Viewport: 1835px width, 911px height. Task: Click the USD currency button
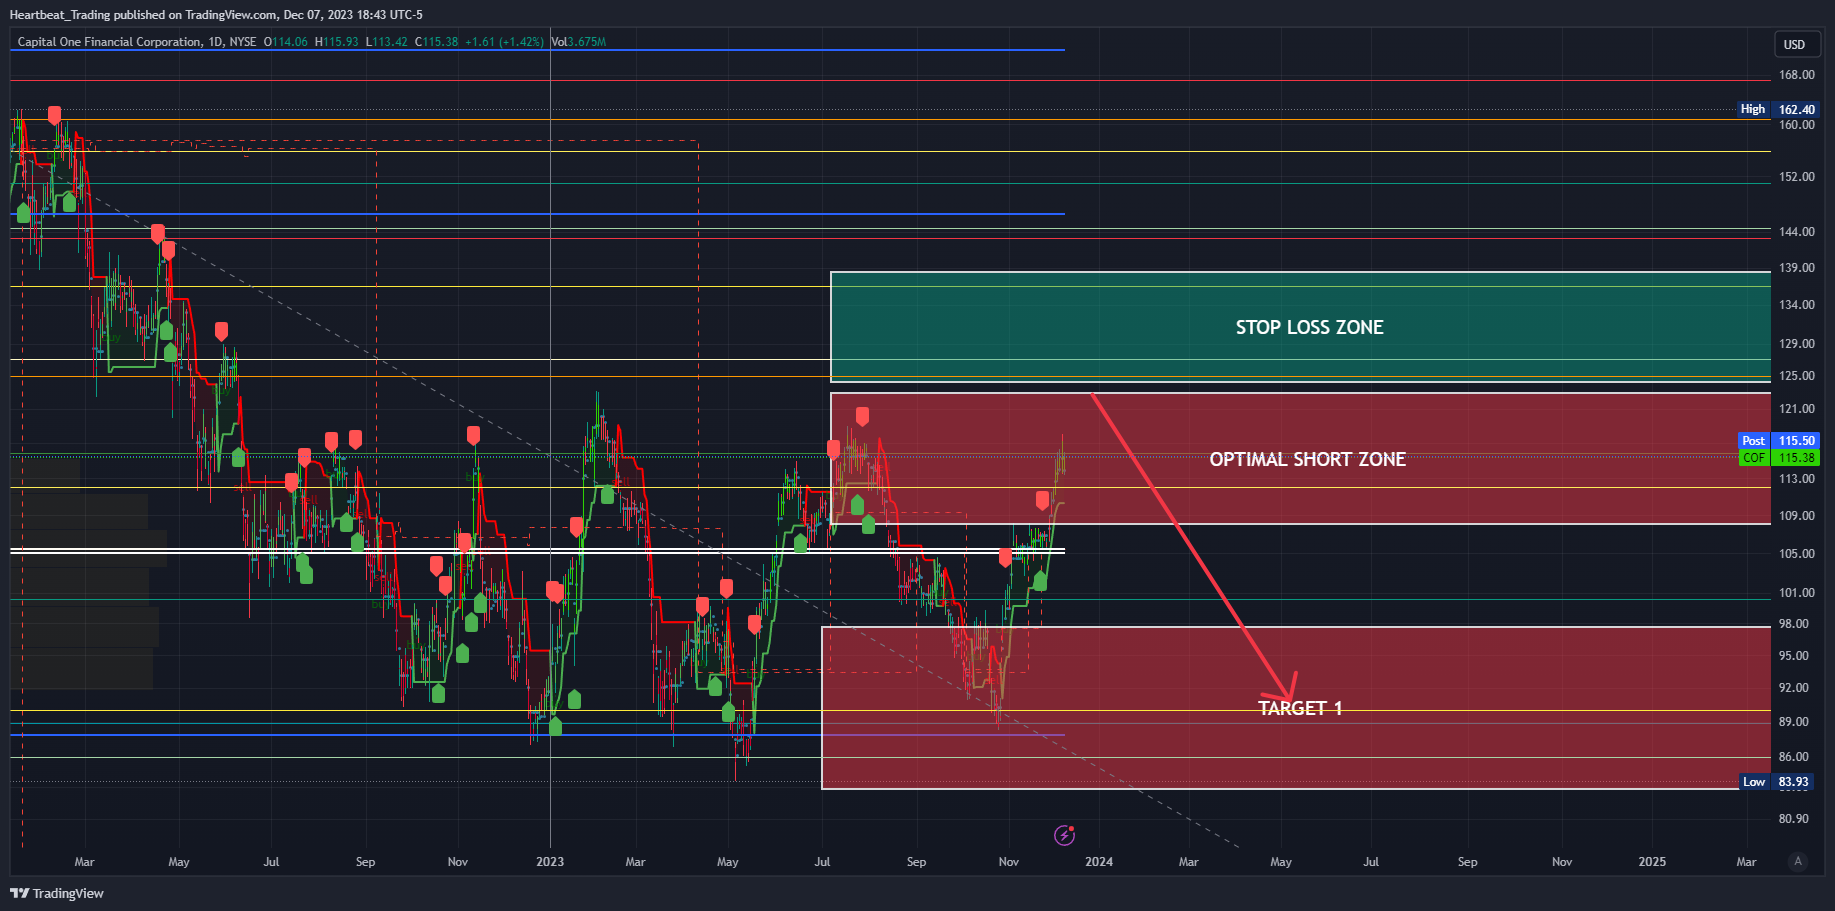tap(1795, 44)
